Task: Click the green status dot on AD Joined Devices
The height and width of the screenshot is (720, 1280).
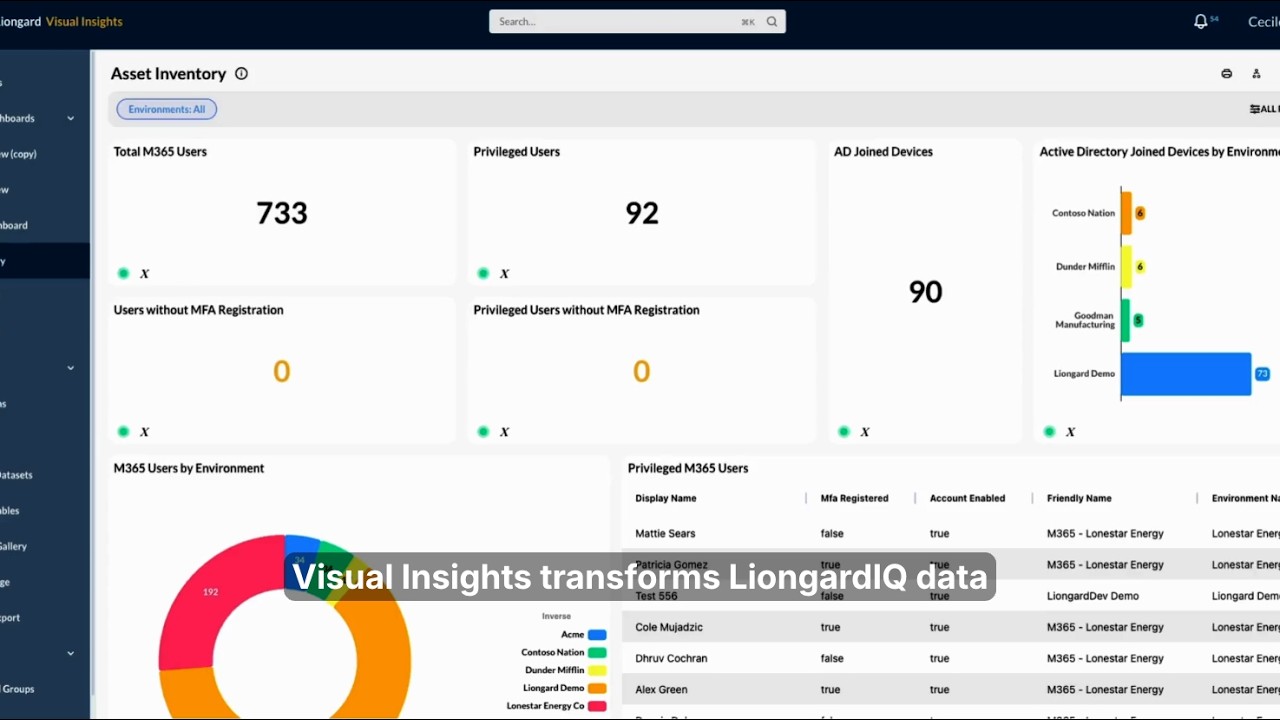Action: (x=845, y=432)
